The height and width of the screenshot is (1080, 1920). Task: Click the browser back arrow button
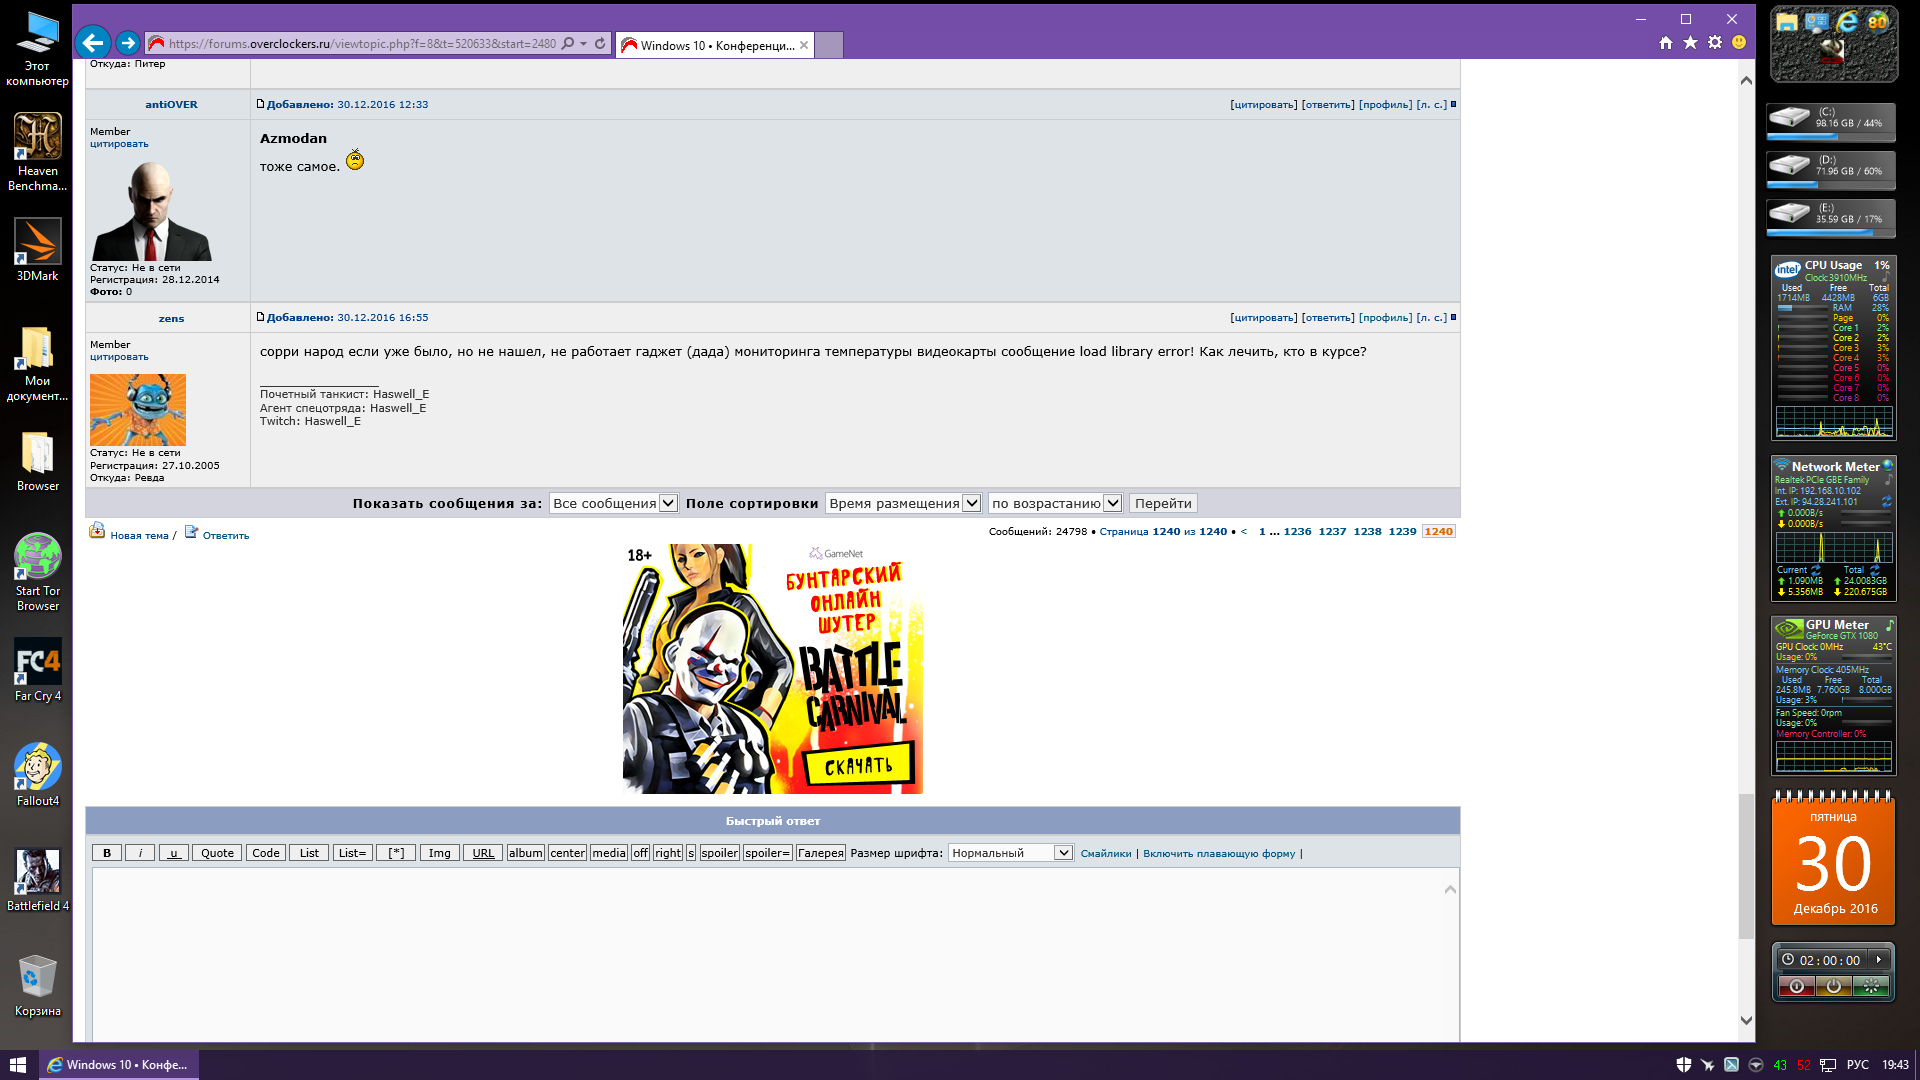[93, 43]
